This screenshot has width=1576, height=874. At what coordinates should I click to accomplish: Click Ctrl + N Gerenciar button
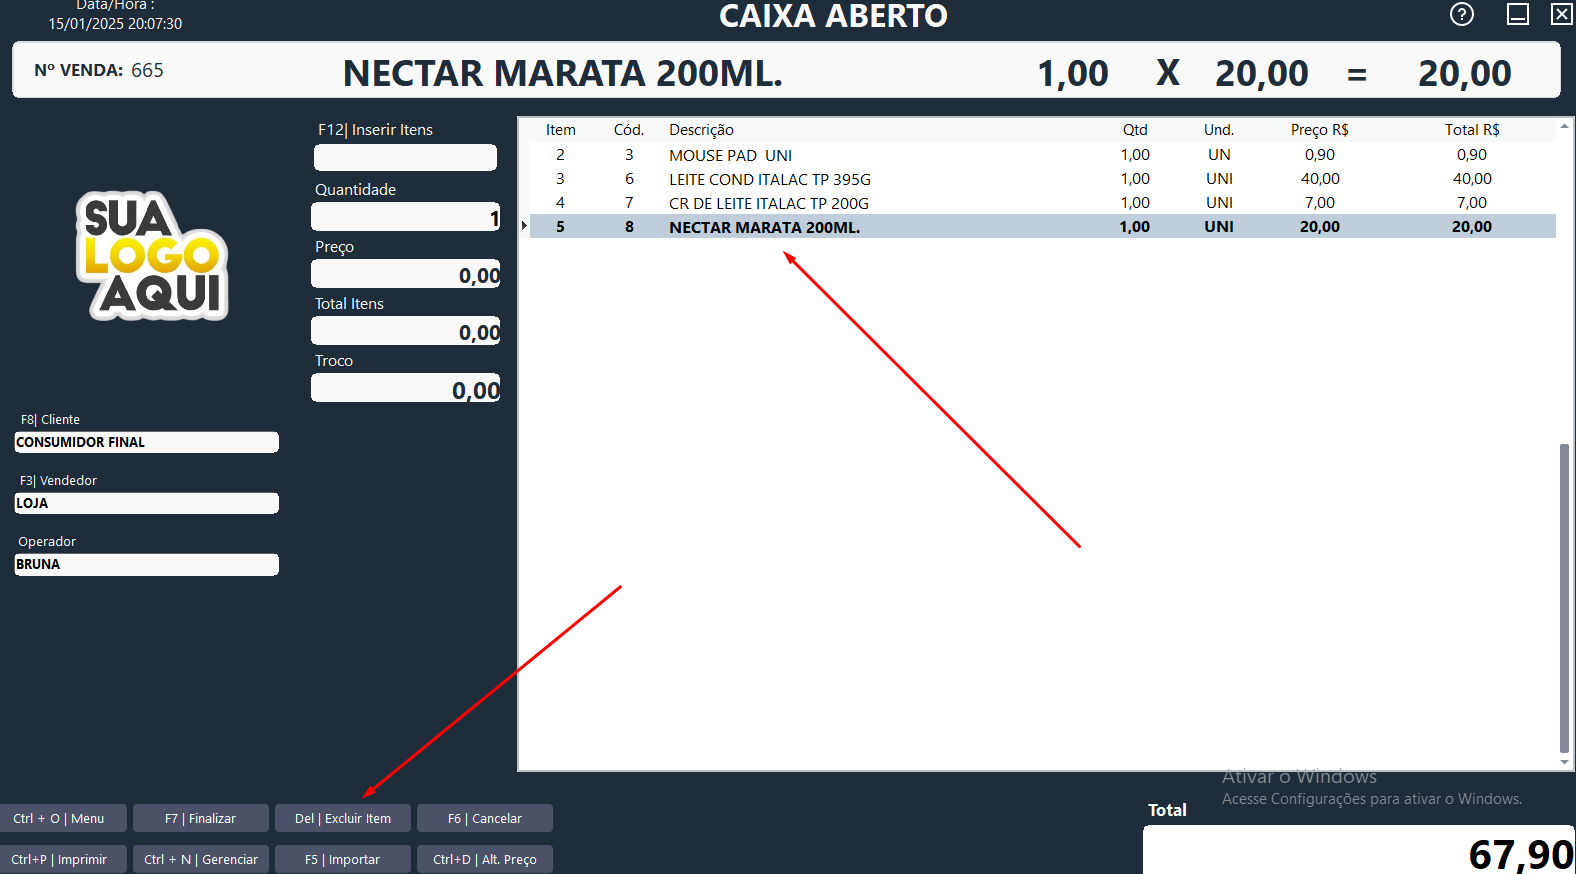201,859
